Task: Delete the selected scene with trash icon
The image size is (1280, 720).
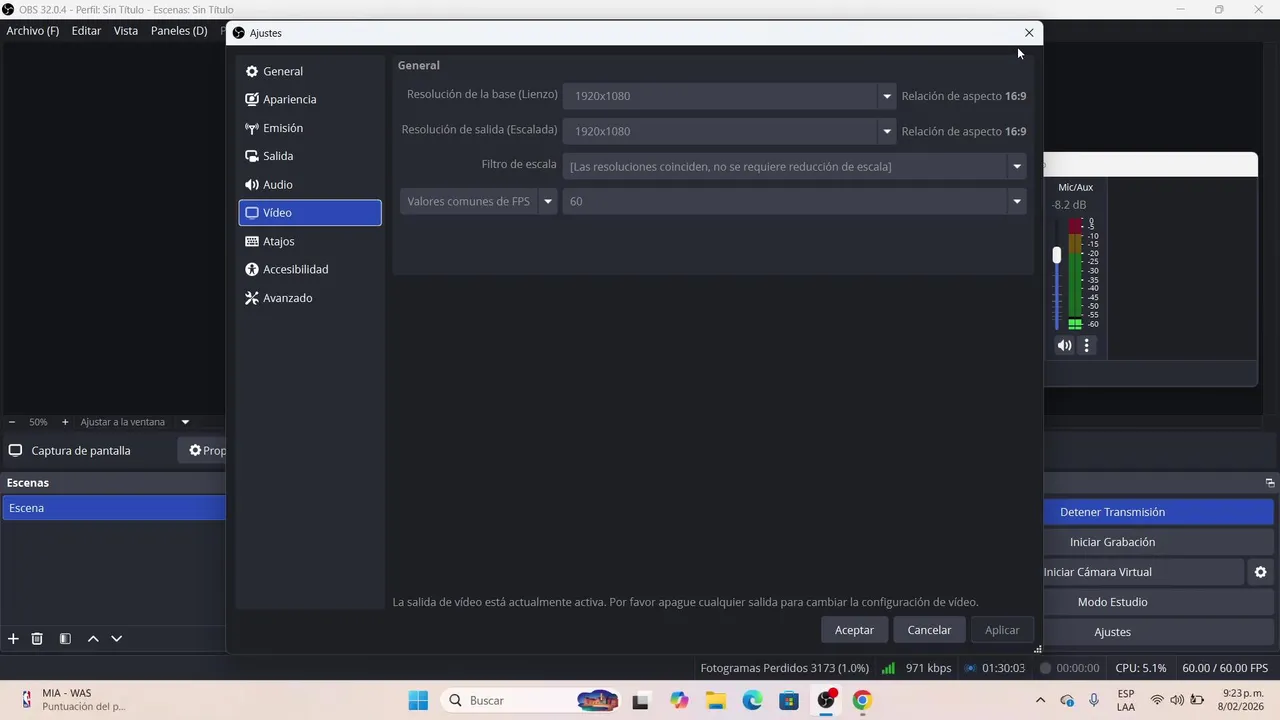Action: tap(37, 638)
